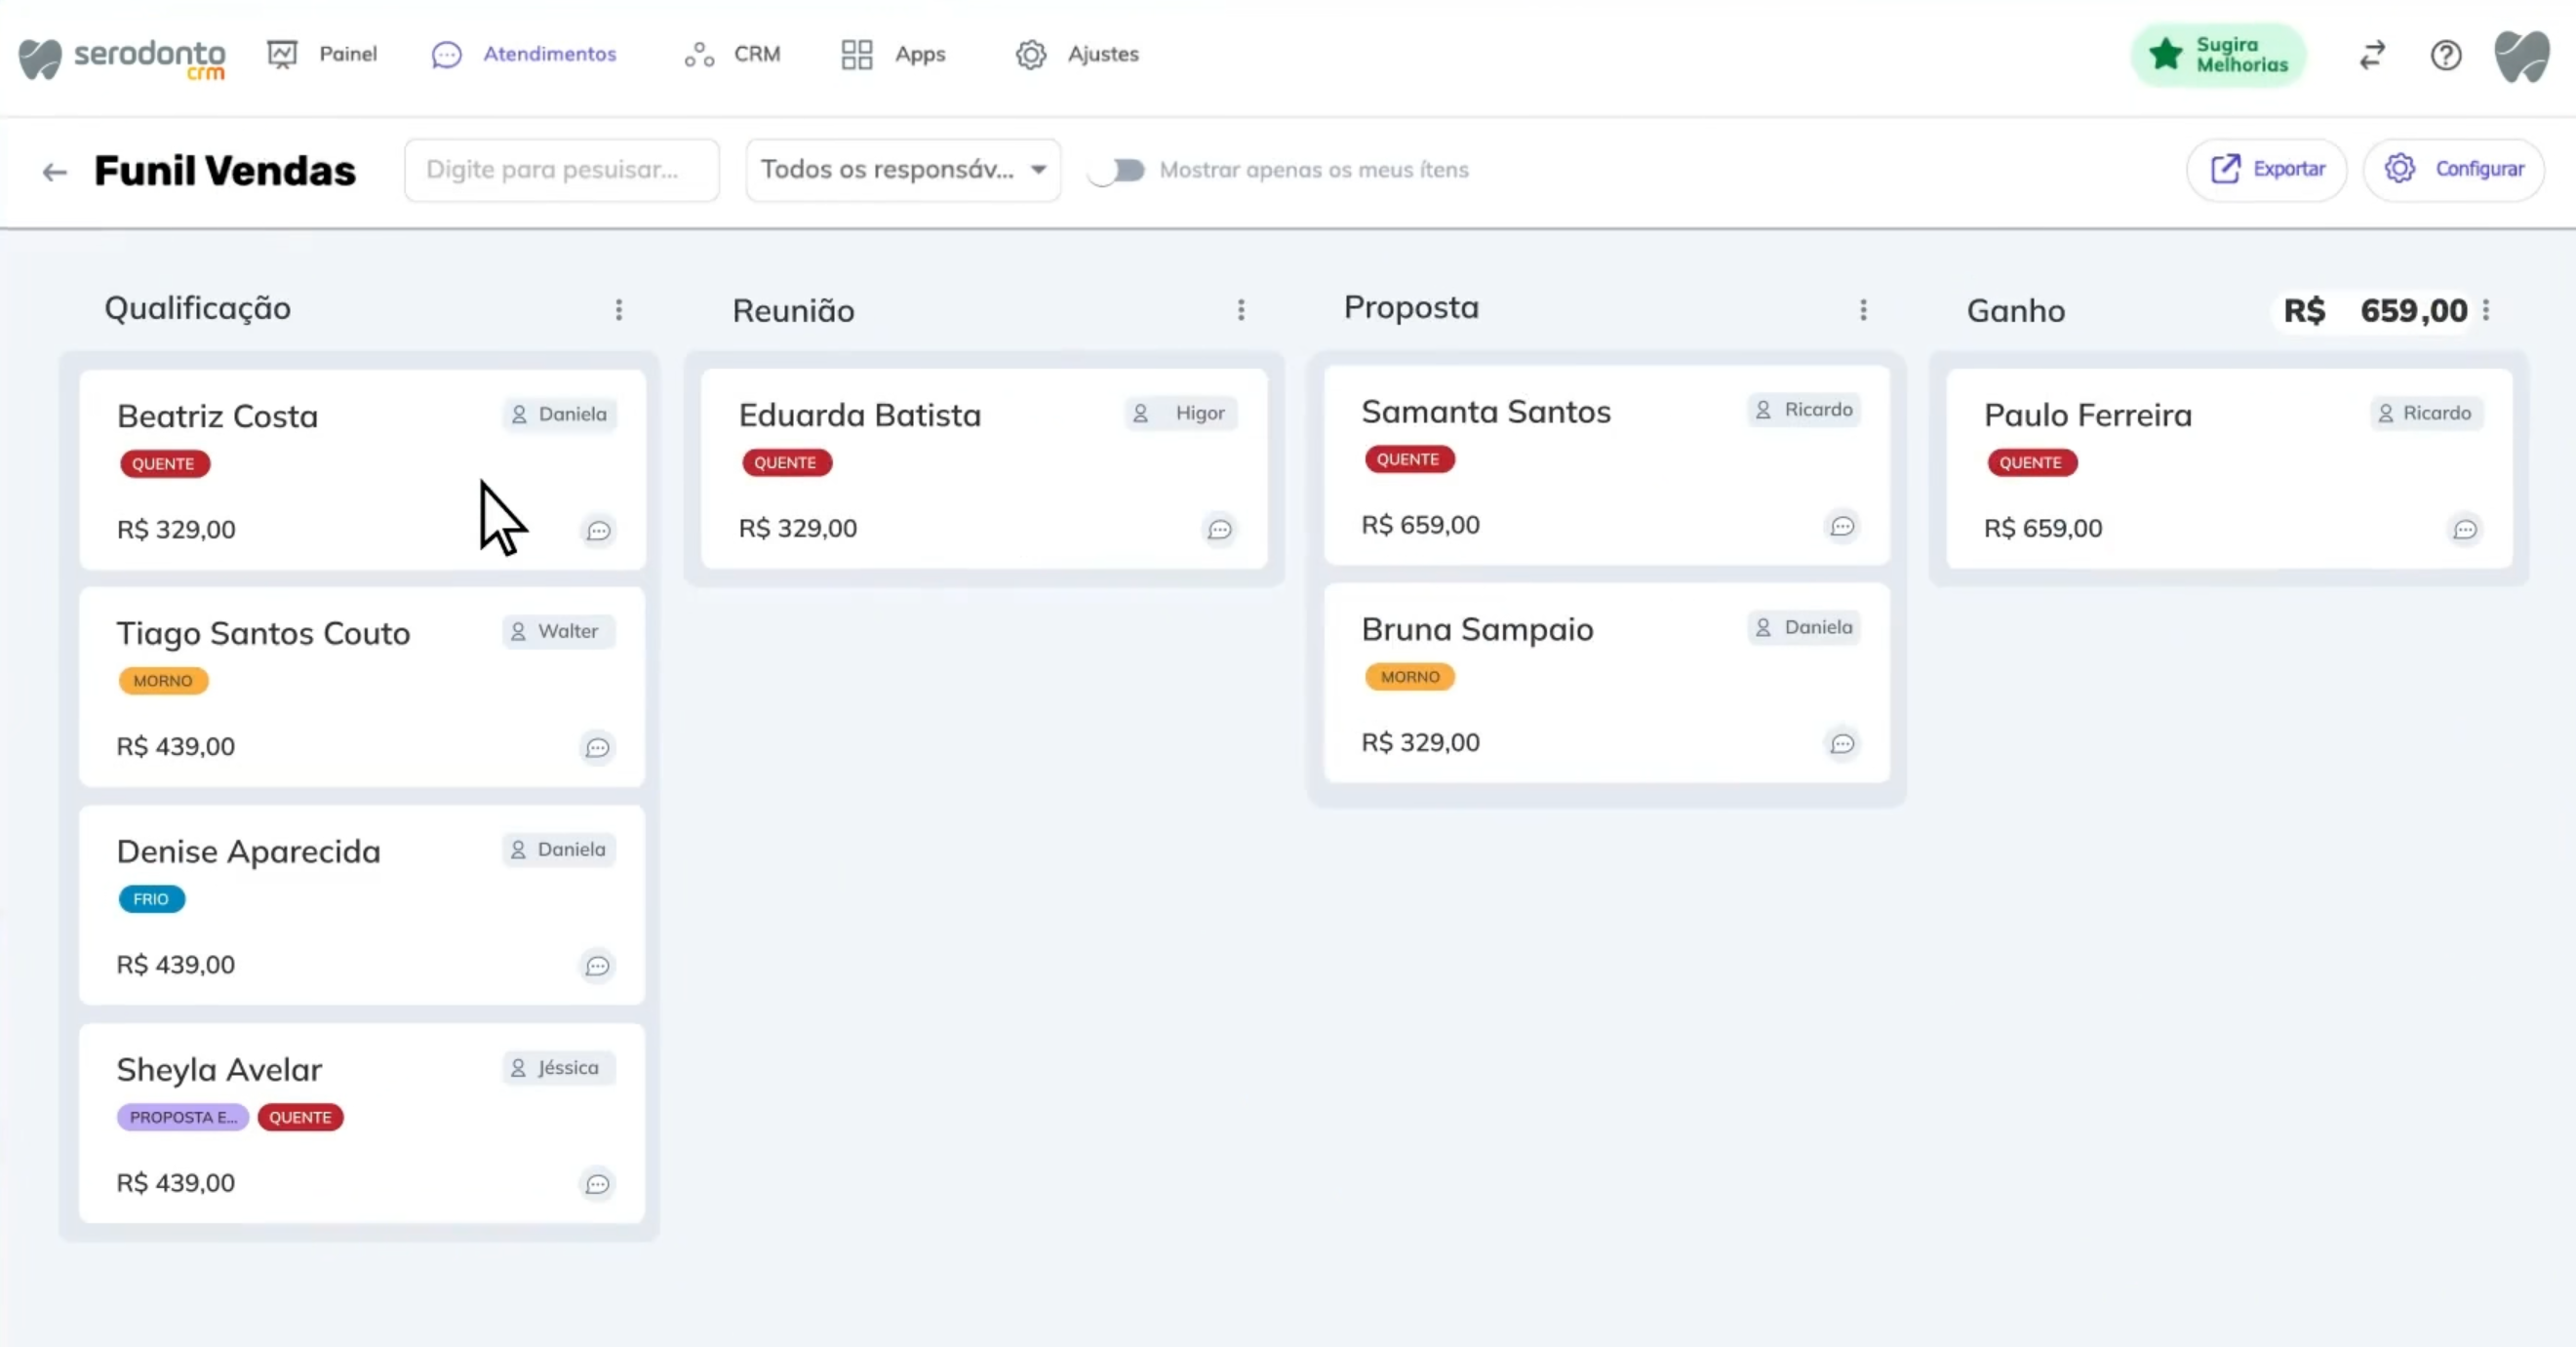Click Jéssica assignee on Sheyla Avelar card

(x=559, y=1067)
